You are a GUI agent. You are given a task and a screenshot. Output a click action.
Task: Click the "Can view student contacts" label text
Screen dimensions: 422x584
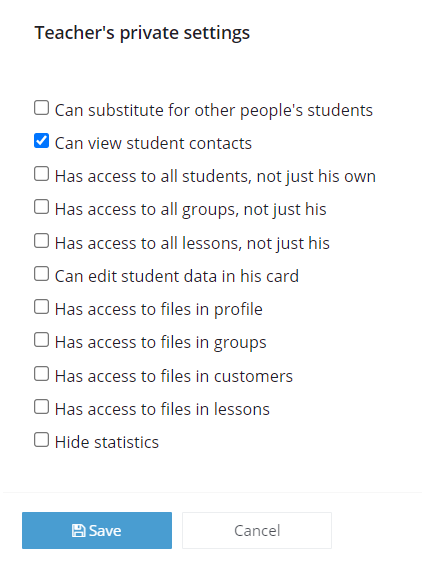click(153, 143)
